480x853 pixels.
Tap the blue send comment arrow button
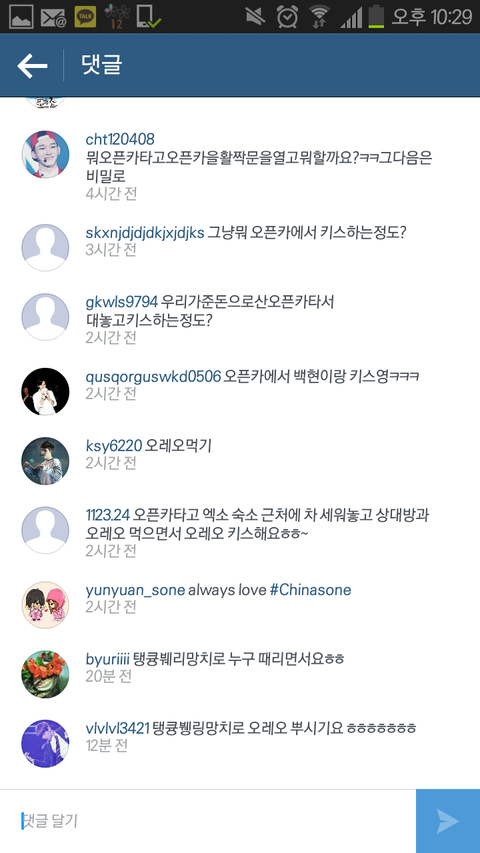pyautogui.click(x=448, y=821)
